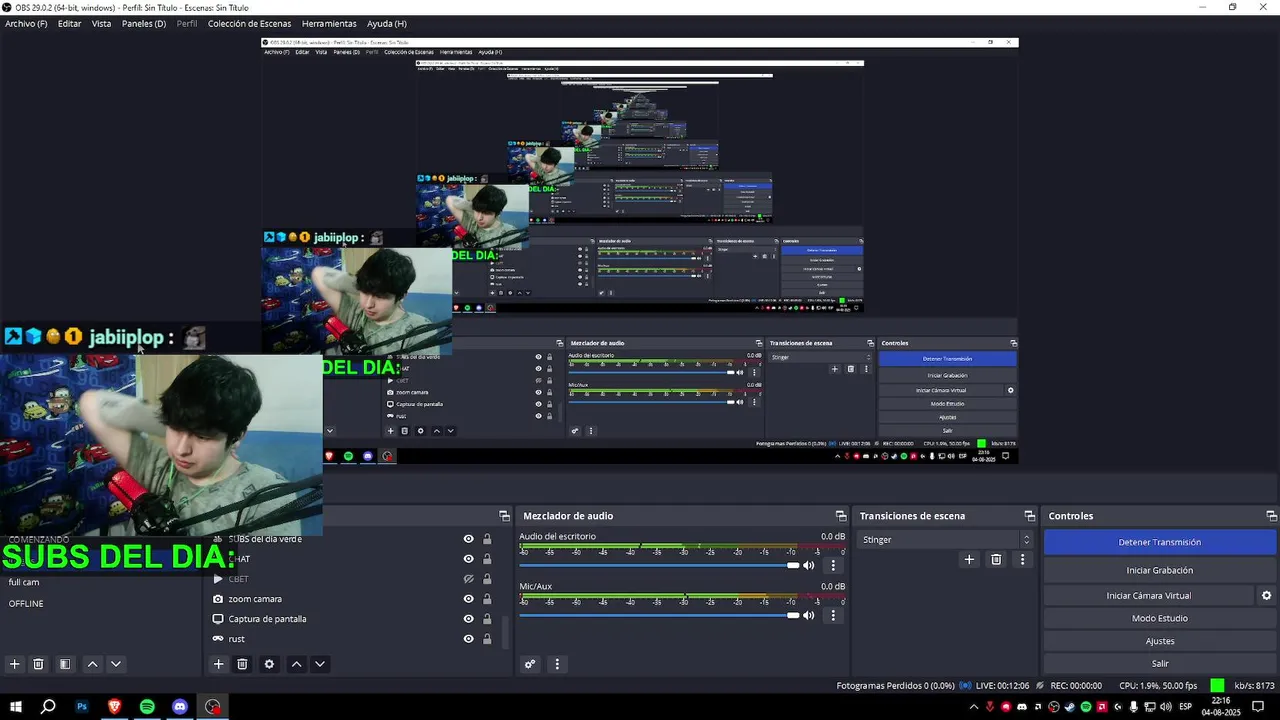Move scene up with scenes toolbar arrow

point(92,664)
